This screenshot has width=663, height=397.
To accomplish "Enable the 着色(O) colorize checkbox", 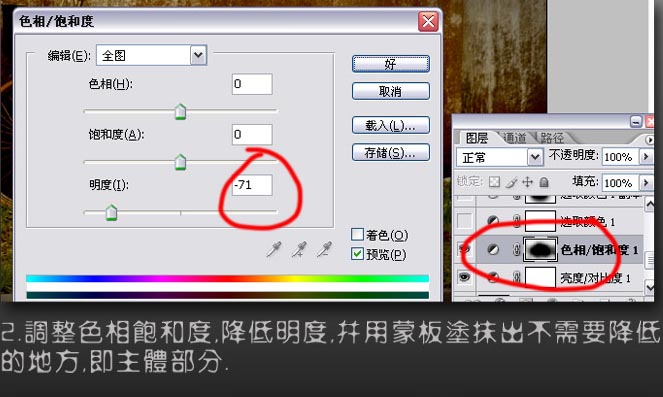I will point(357,234).
